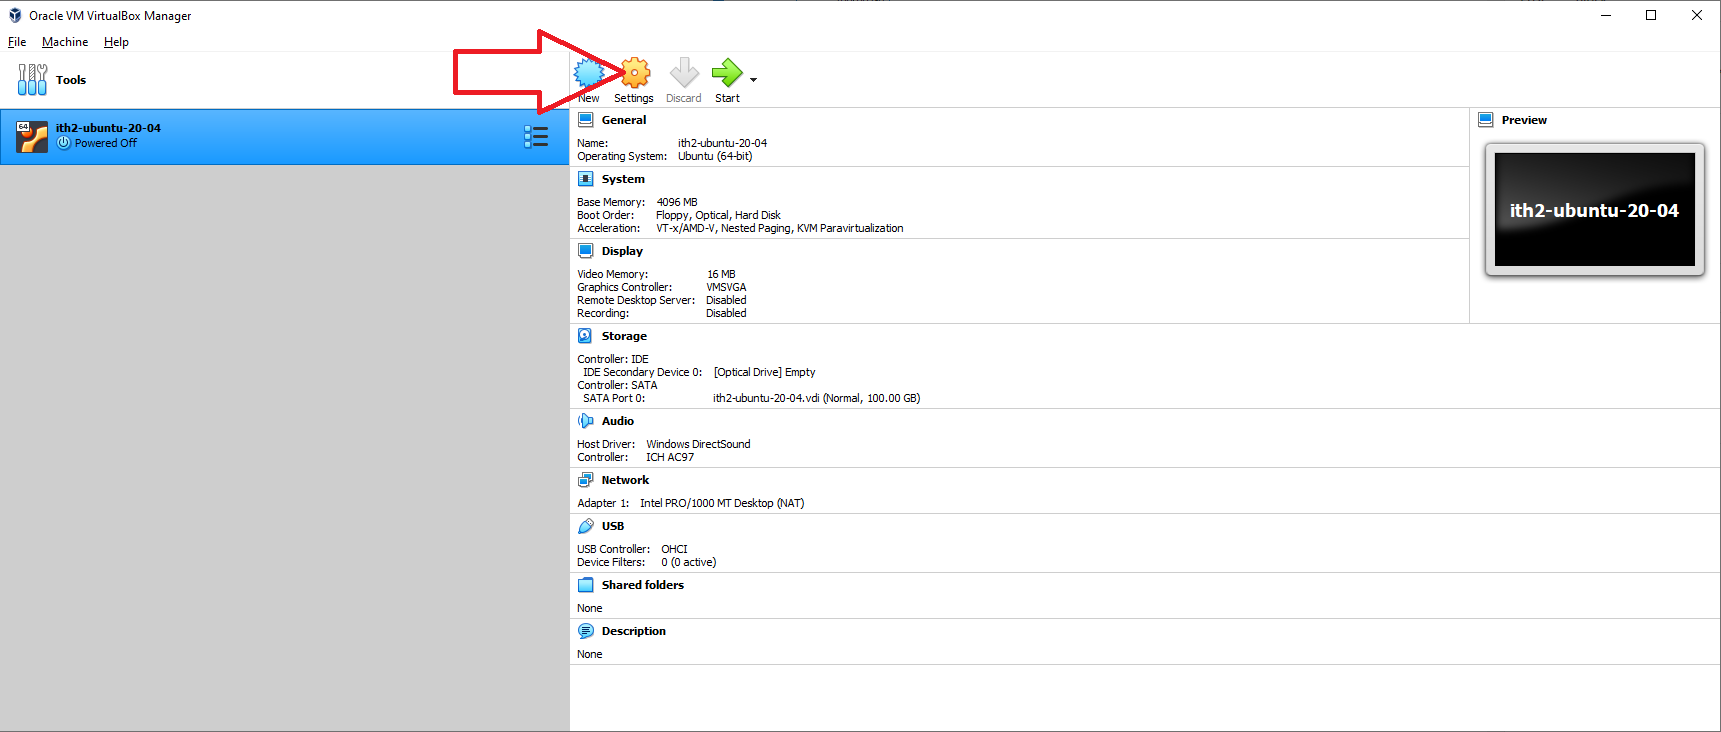Click the [Optical Drive] Empty entry
1721x732 pixels.
click(x=764, y=372)
